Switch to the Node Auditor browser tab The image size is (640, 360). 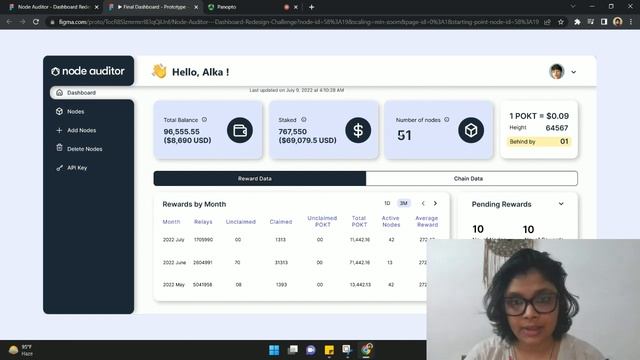[x=53, y=7]
